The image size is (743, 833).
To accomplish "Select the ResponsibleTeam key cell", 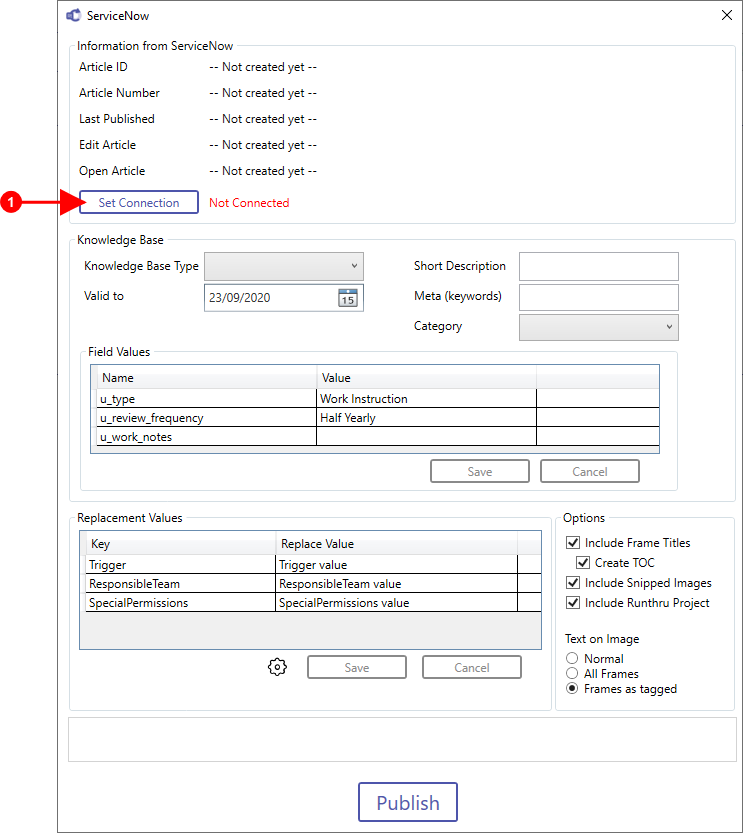I will click(181, 583).
